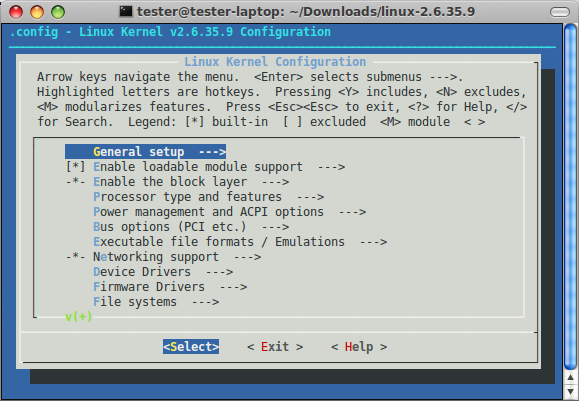Click the arrow after Bus options
This screenshot has width=579, height=401.
(x=275, y=227)
